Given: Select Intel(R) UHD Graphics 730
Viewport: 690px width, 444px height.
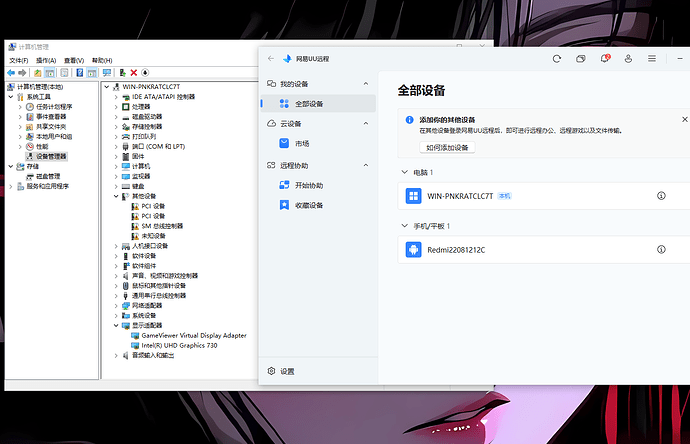Looking at the screenshot, I should 174,345.
